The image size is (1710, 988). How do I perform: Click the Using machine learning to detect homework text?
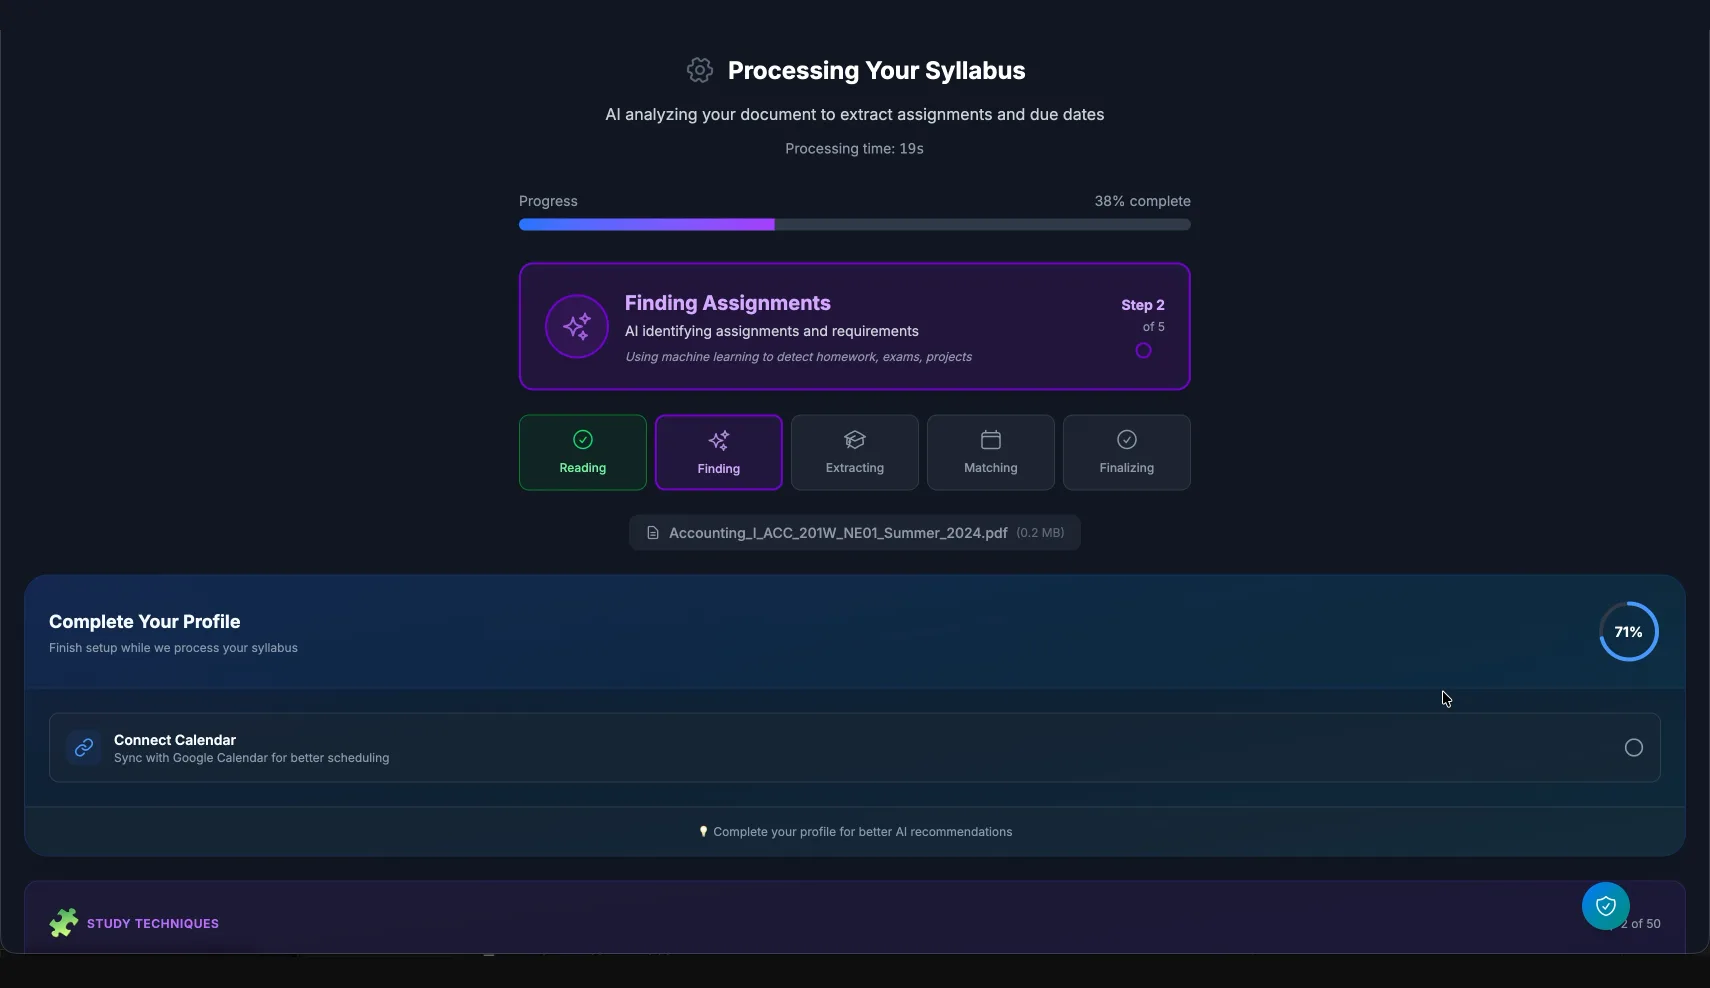pyautogui.click(x=799, y=357)
